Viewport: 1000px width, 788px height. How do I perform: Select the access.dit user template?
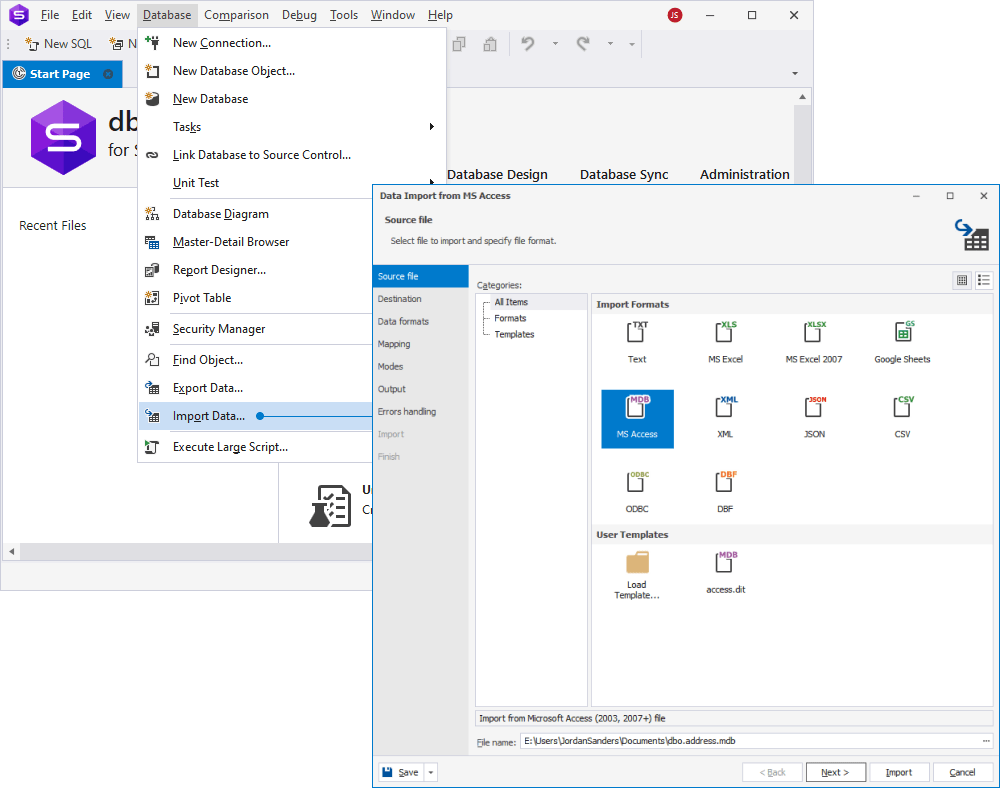click(726, 573)
